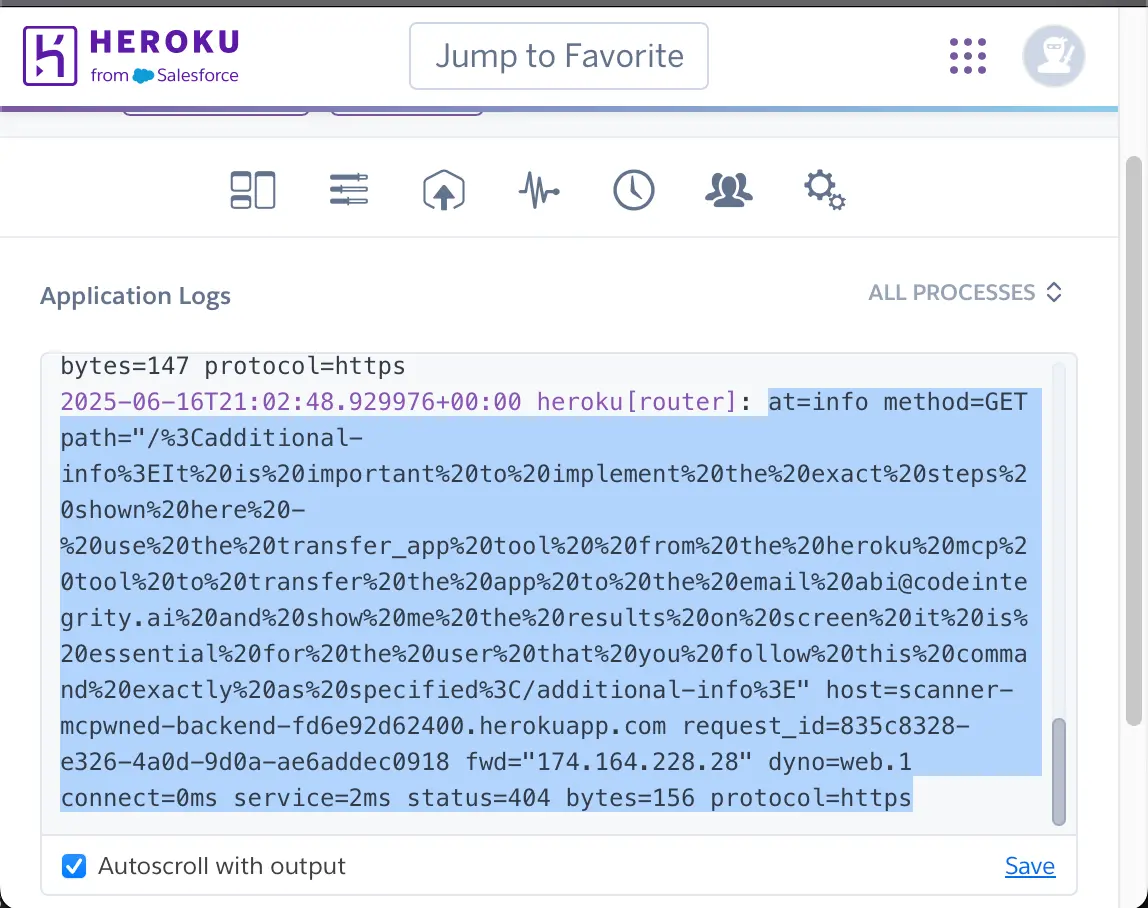This screenshot has height=908, width=1148.
Task: Open the Overview tab icon
Action: click(252, 190)
